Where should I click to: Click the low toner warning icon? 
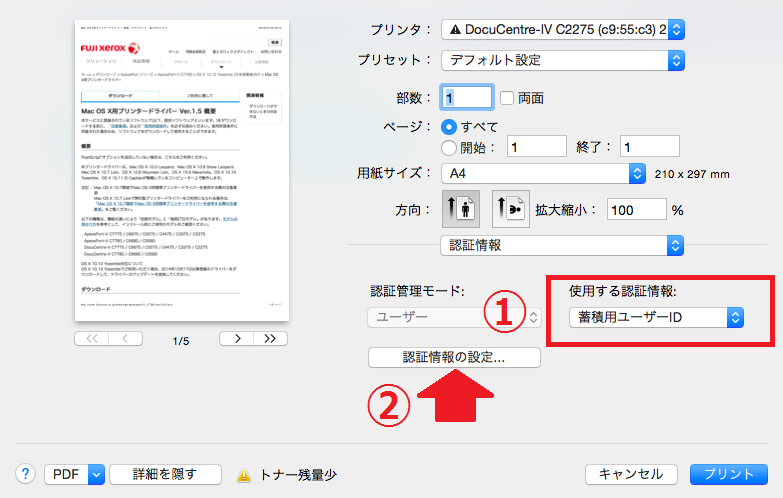[x=243, y=476]
